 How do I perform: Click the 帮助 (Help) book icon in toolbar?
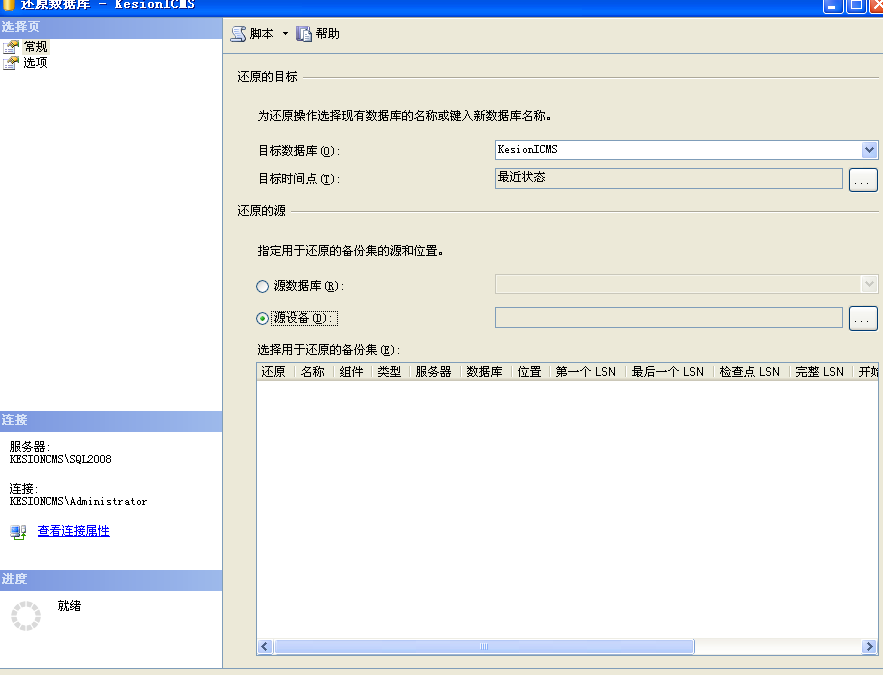[x=304, y=32]
